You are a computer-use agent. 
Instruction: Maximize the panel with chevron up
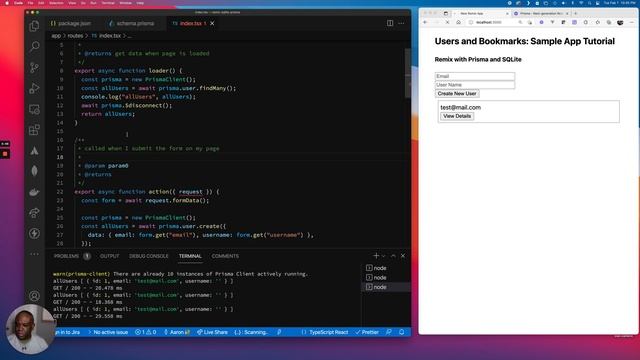[393, 256]
